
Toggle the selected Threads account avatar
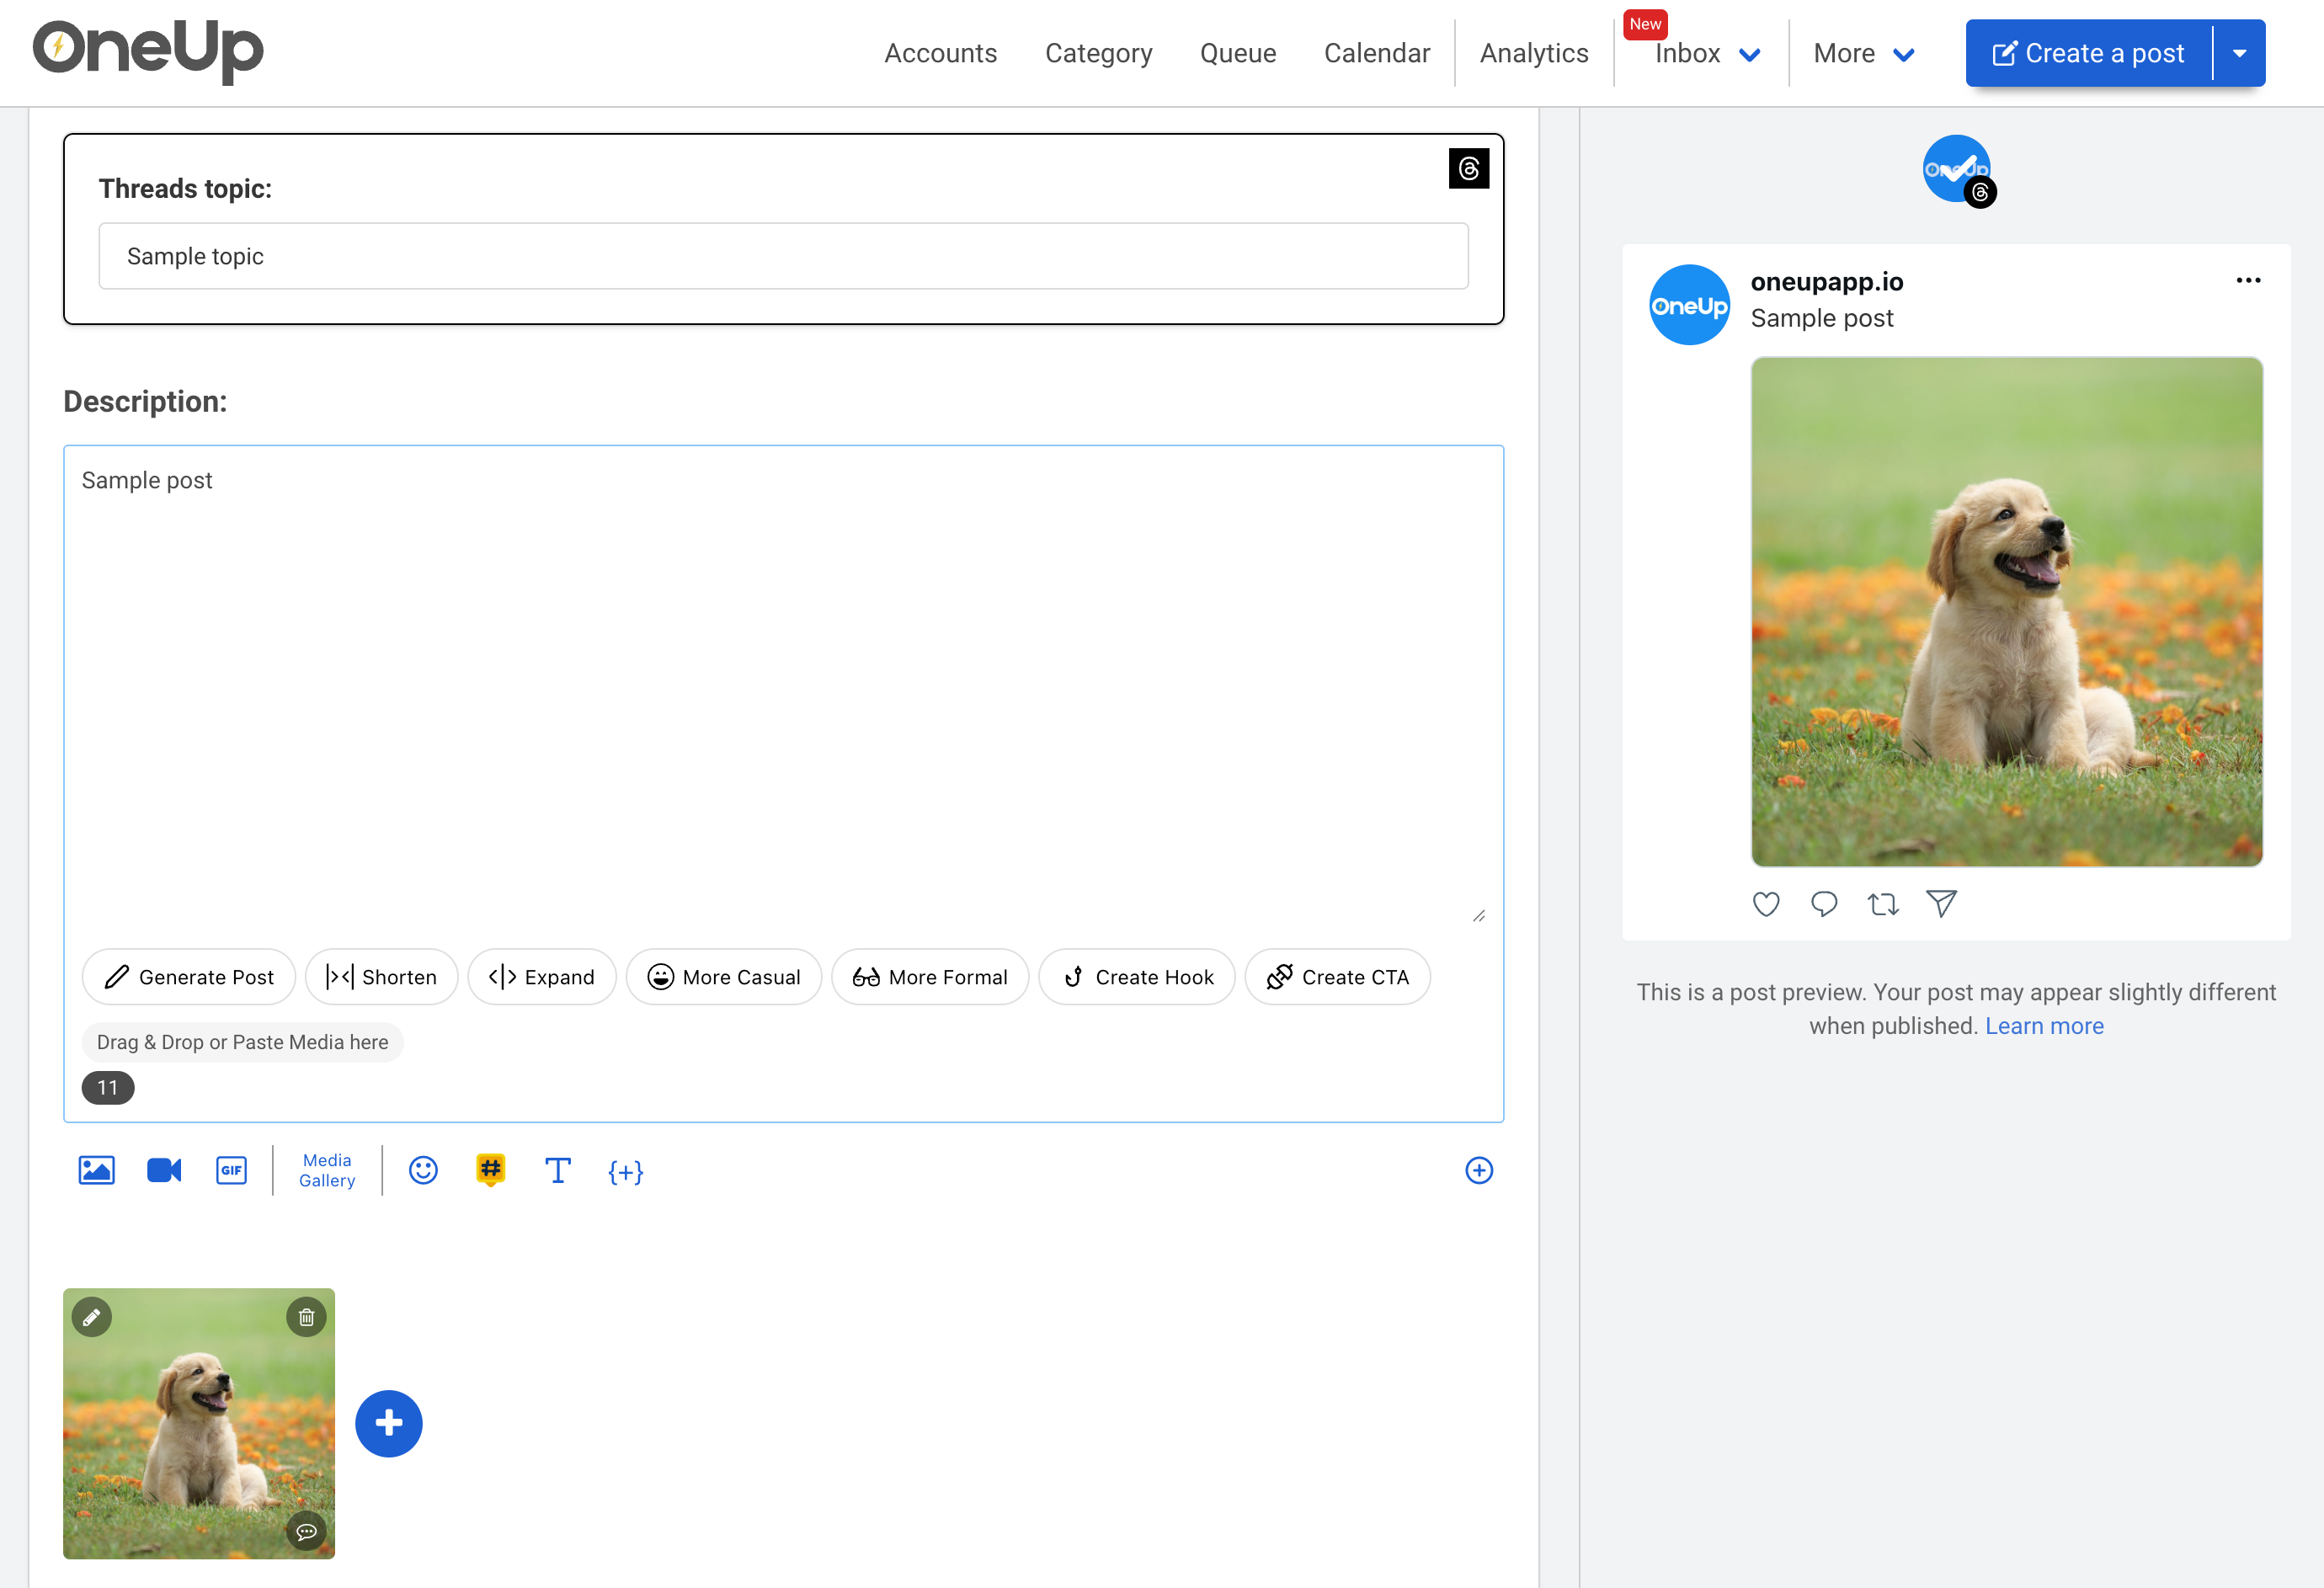coord(1956,169)
